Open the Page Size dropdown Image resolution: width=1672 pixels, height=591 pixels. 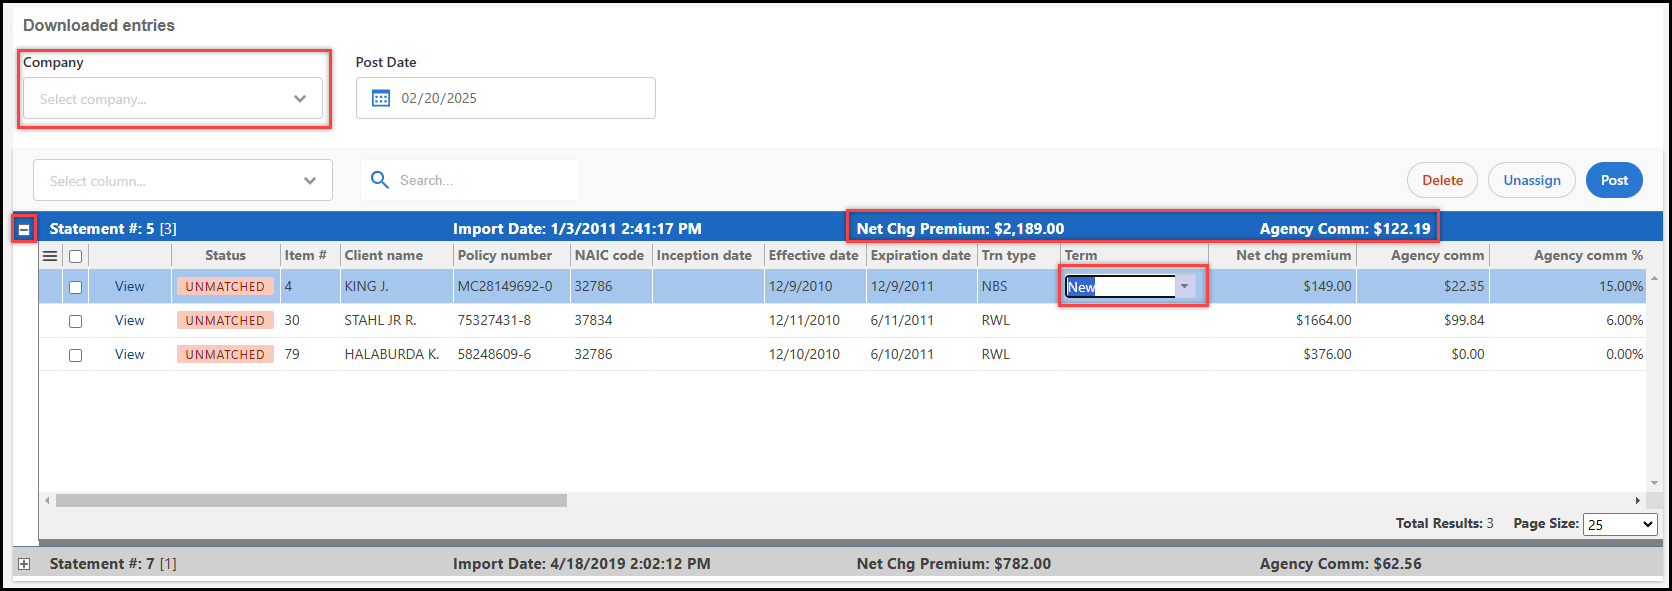point(1620,524)
